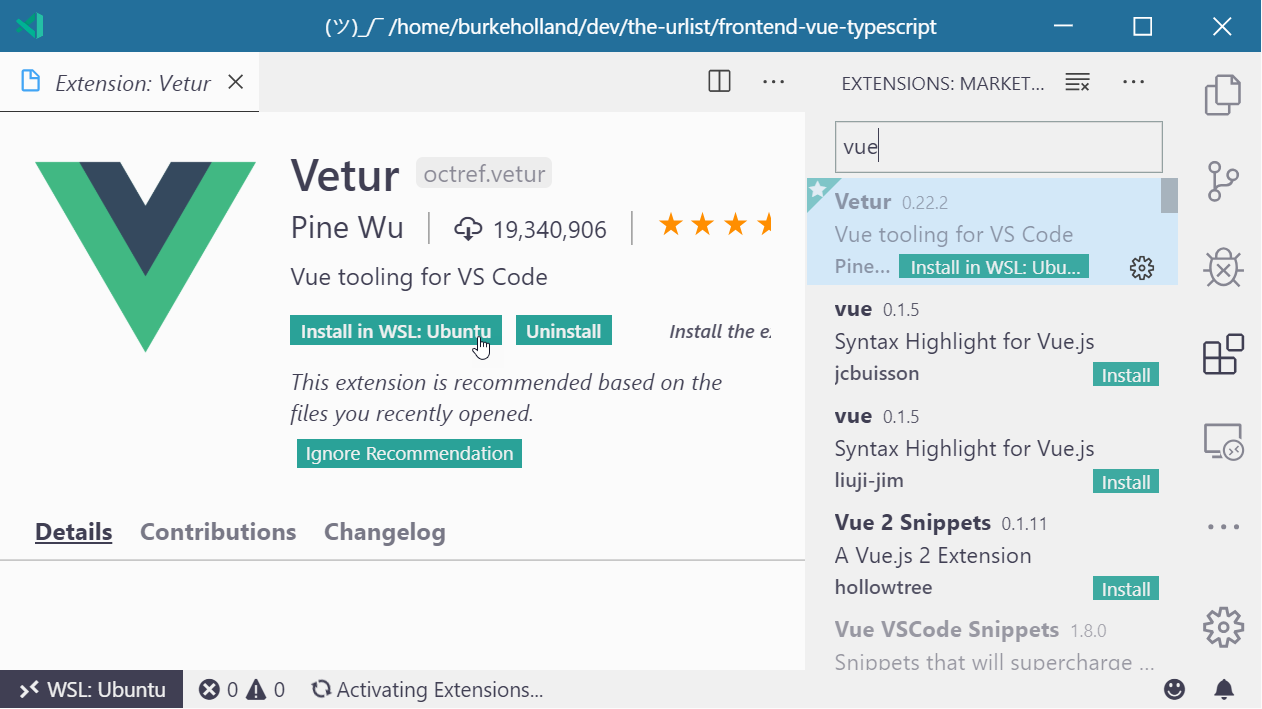Open the Debug view with bug icon

pyautogui.click(x=1222, y=268)
